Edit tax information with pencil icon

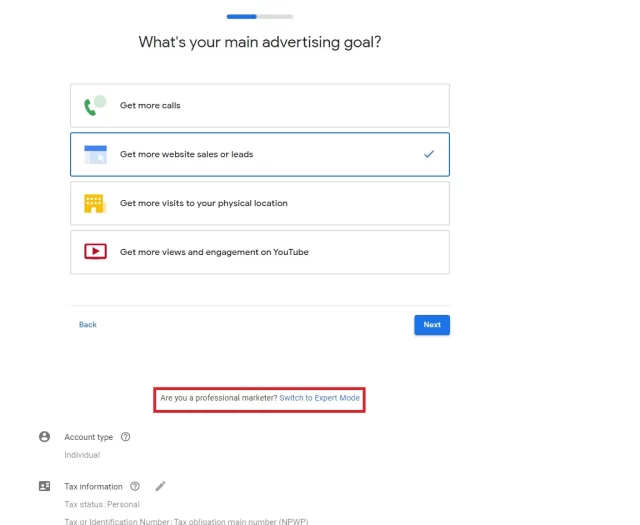[x=160, y=486]
